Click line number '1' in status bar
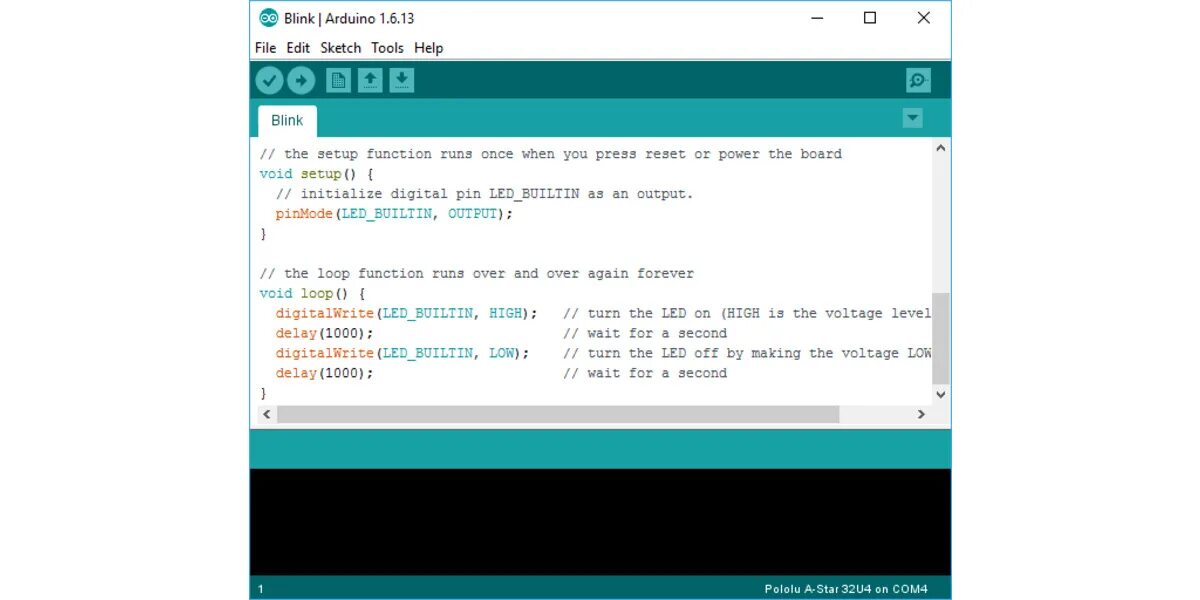Image resolution: width=1200 pixels, height=600 pixels. pos(261,589)
